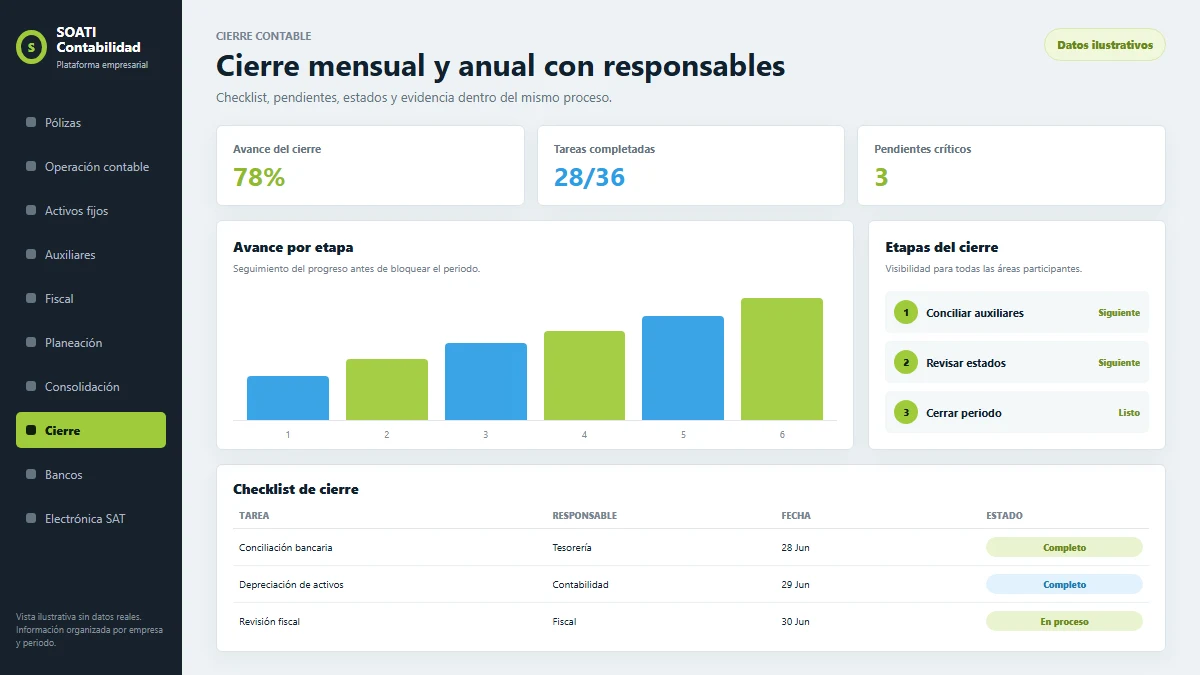Click the square icon beside Auxiliares

tap(31, 255)
